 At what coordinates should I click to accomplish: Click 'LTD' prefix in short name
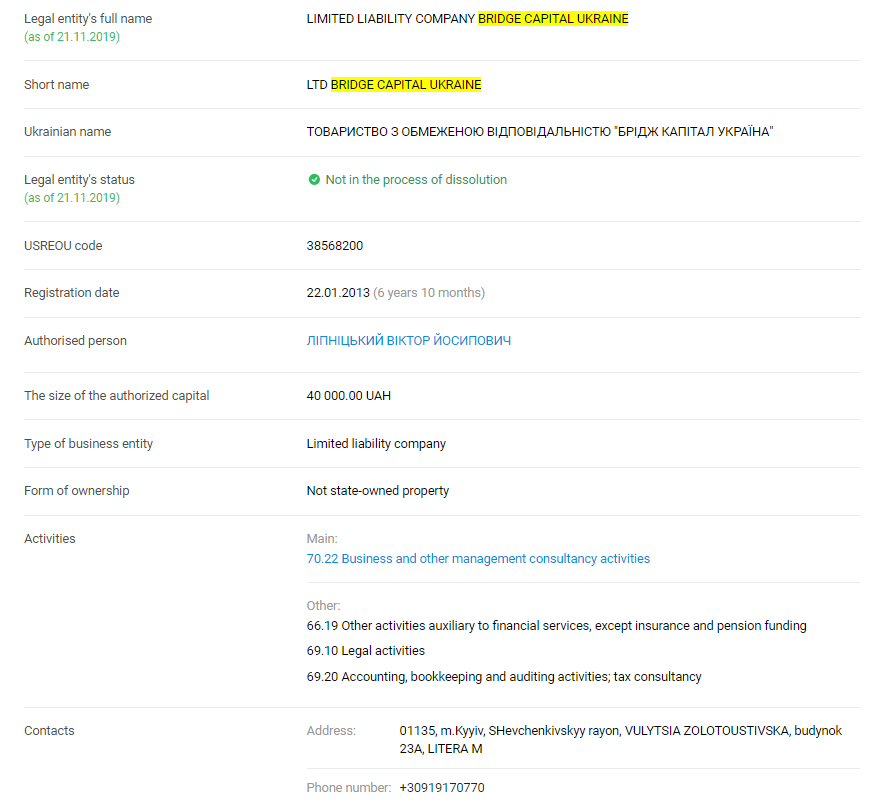317,85
